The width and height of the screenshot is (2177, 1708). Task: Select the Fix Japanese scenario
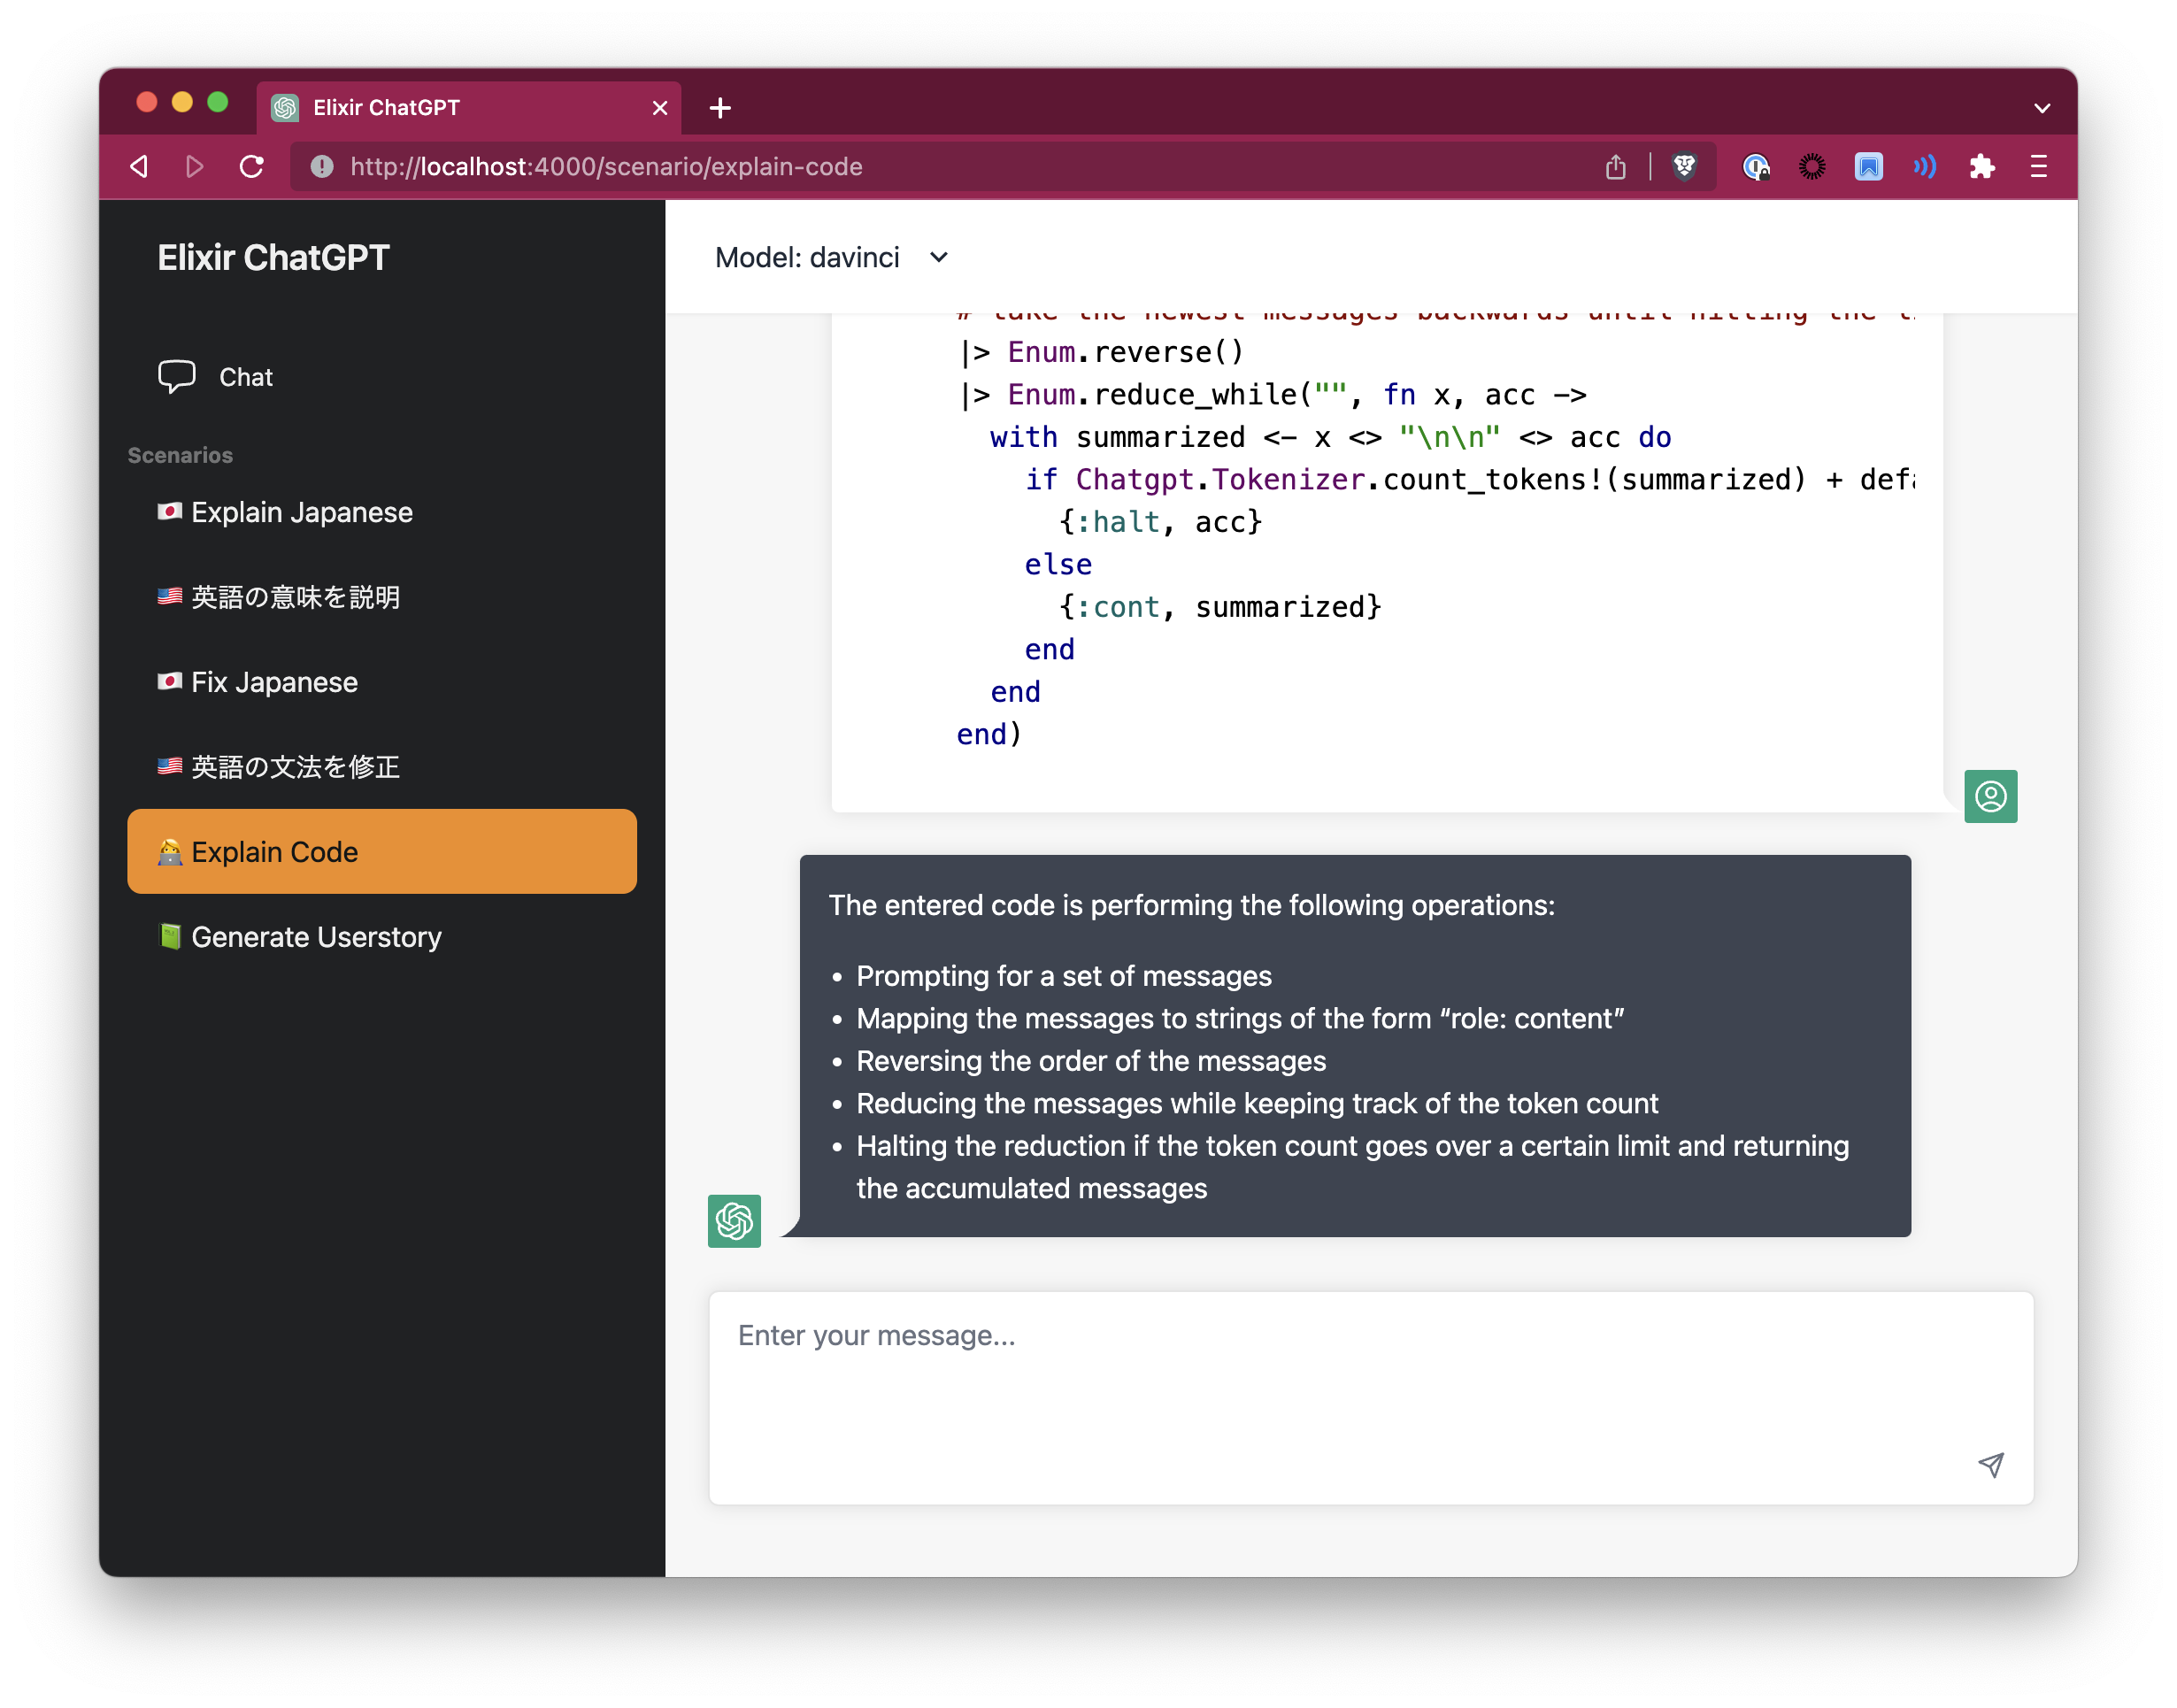point(274,682)
